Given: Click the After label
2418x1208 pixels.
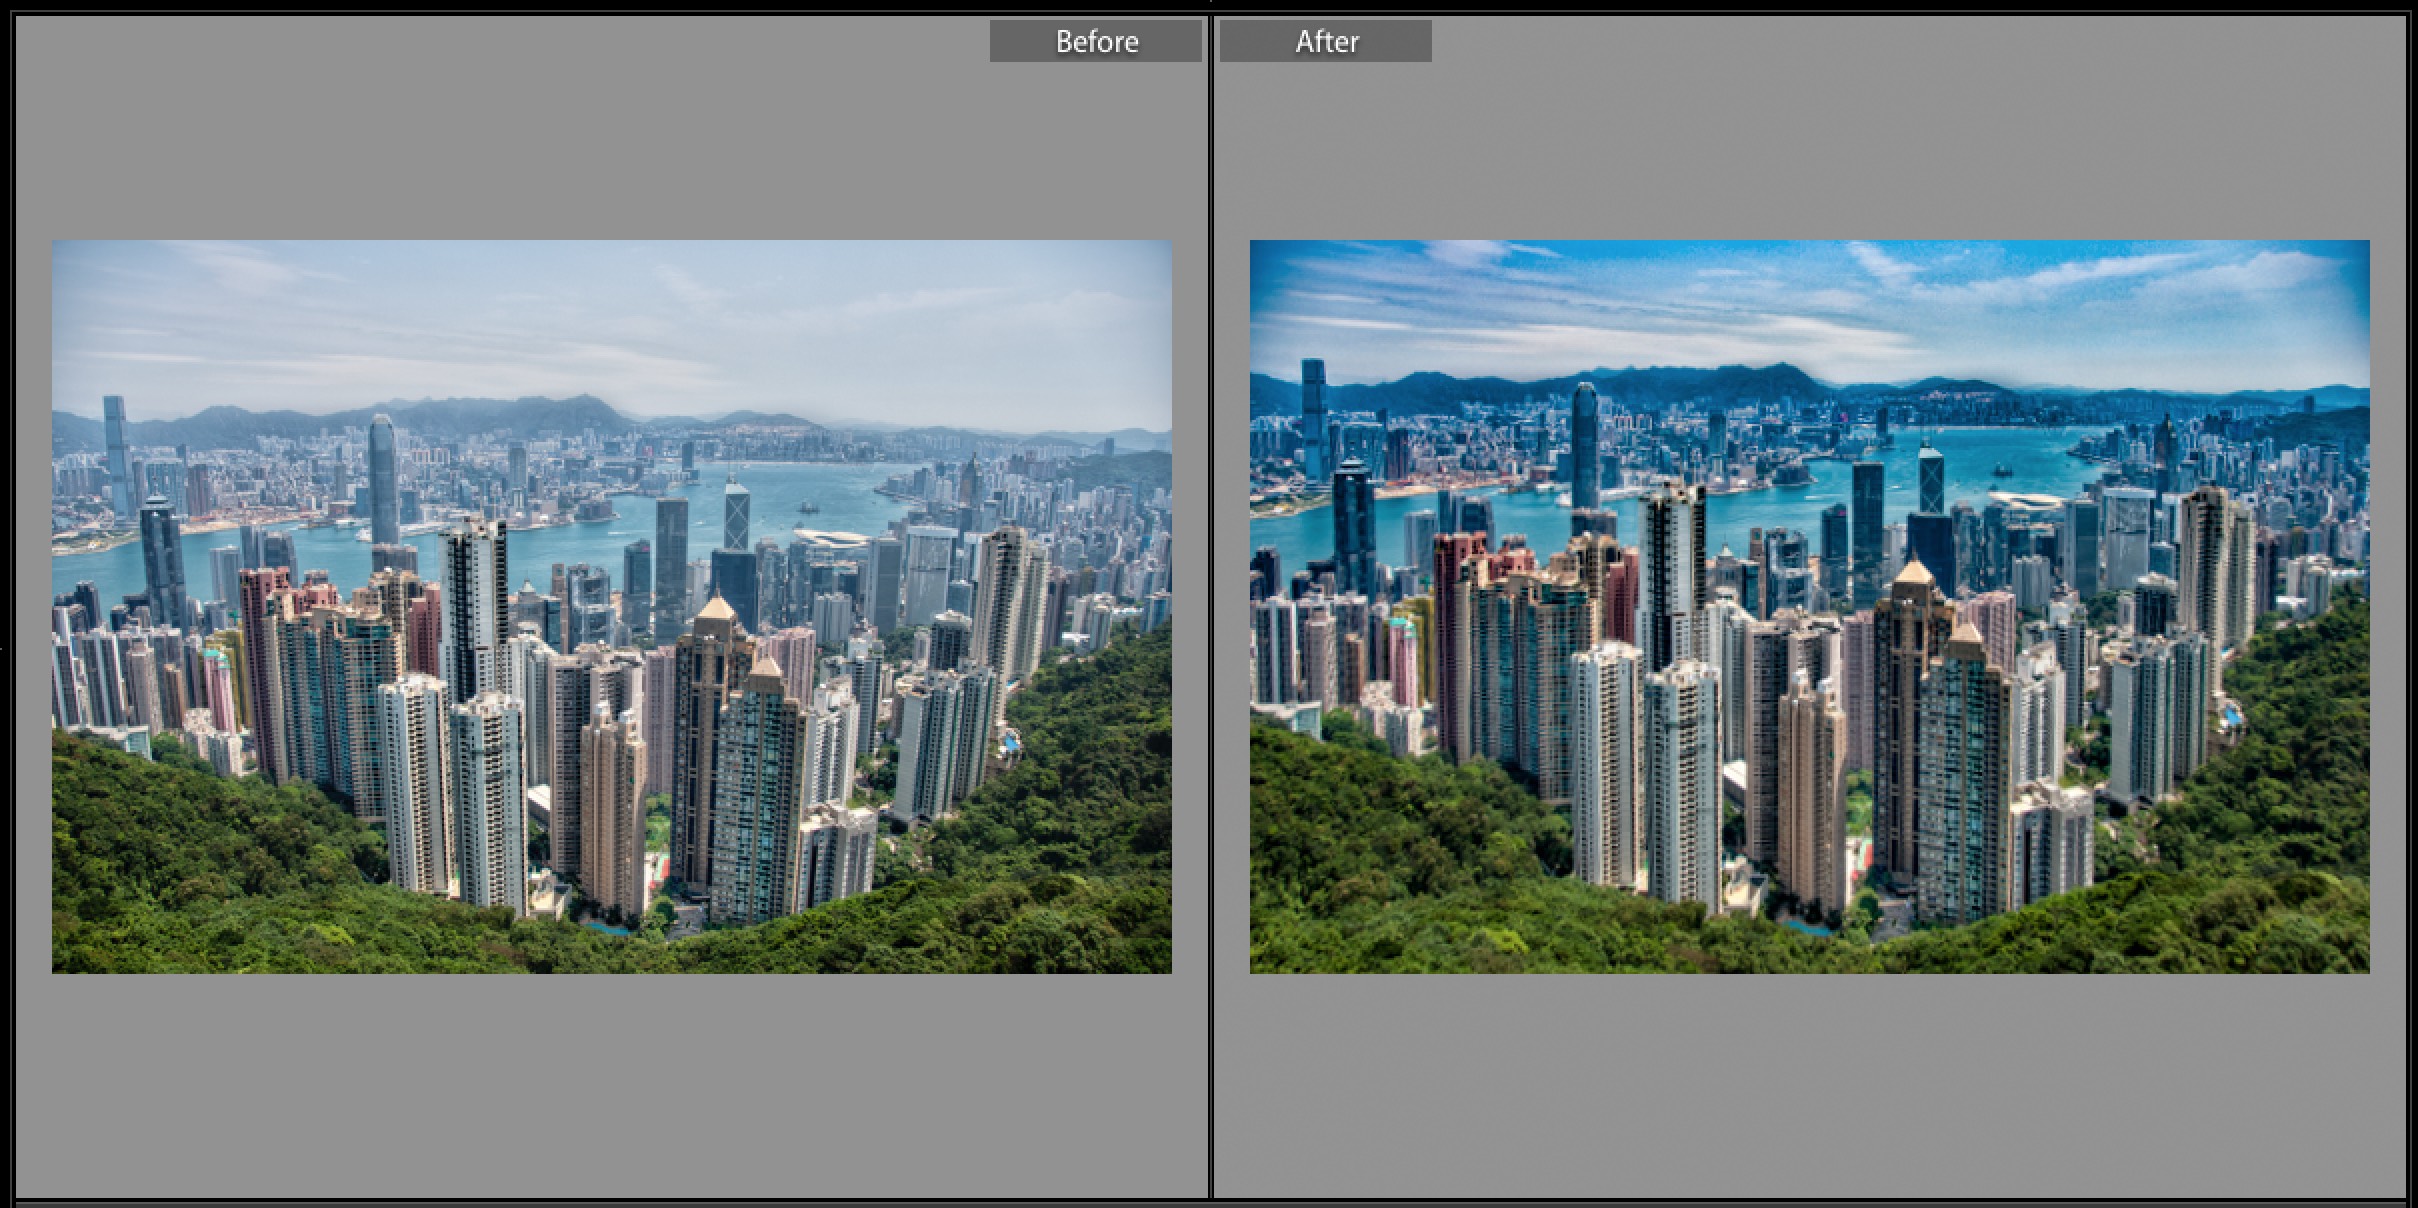Looking at the screenshot, I should (x=1326, y=41).
